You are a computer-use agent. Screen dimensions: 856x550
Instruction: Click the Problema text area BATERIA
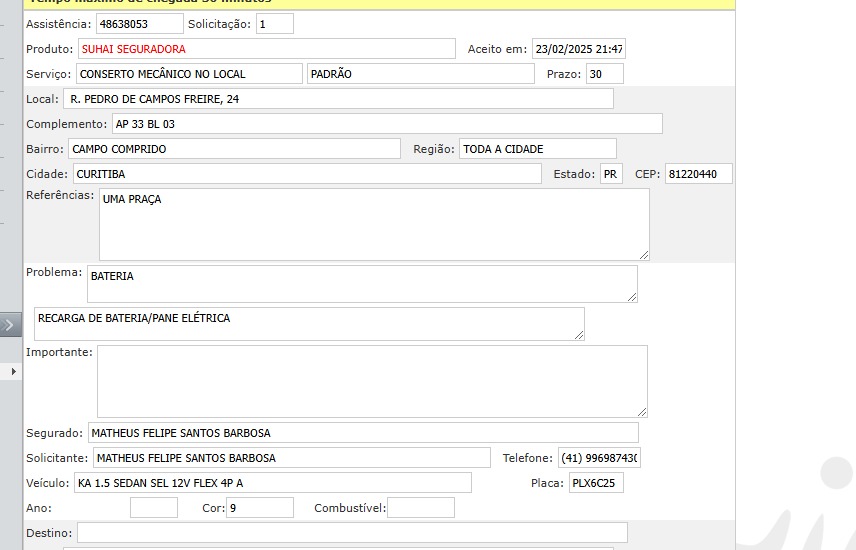tap(362, 284)
